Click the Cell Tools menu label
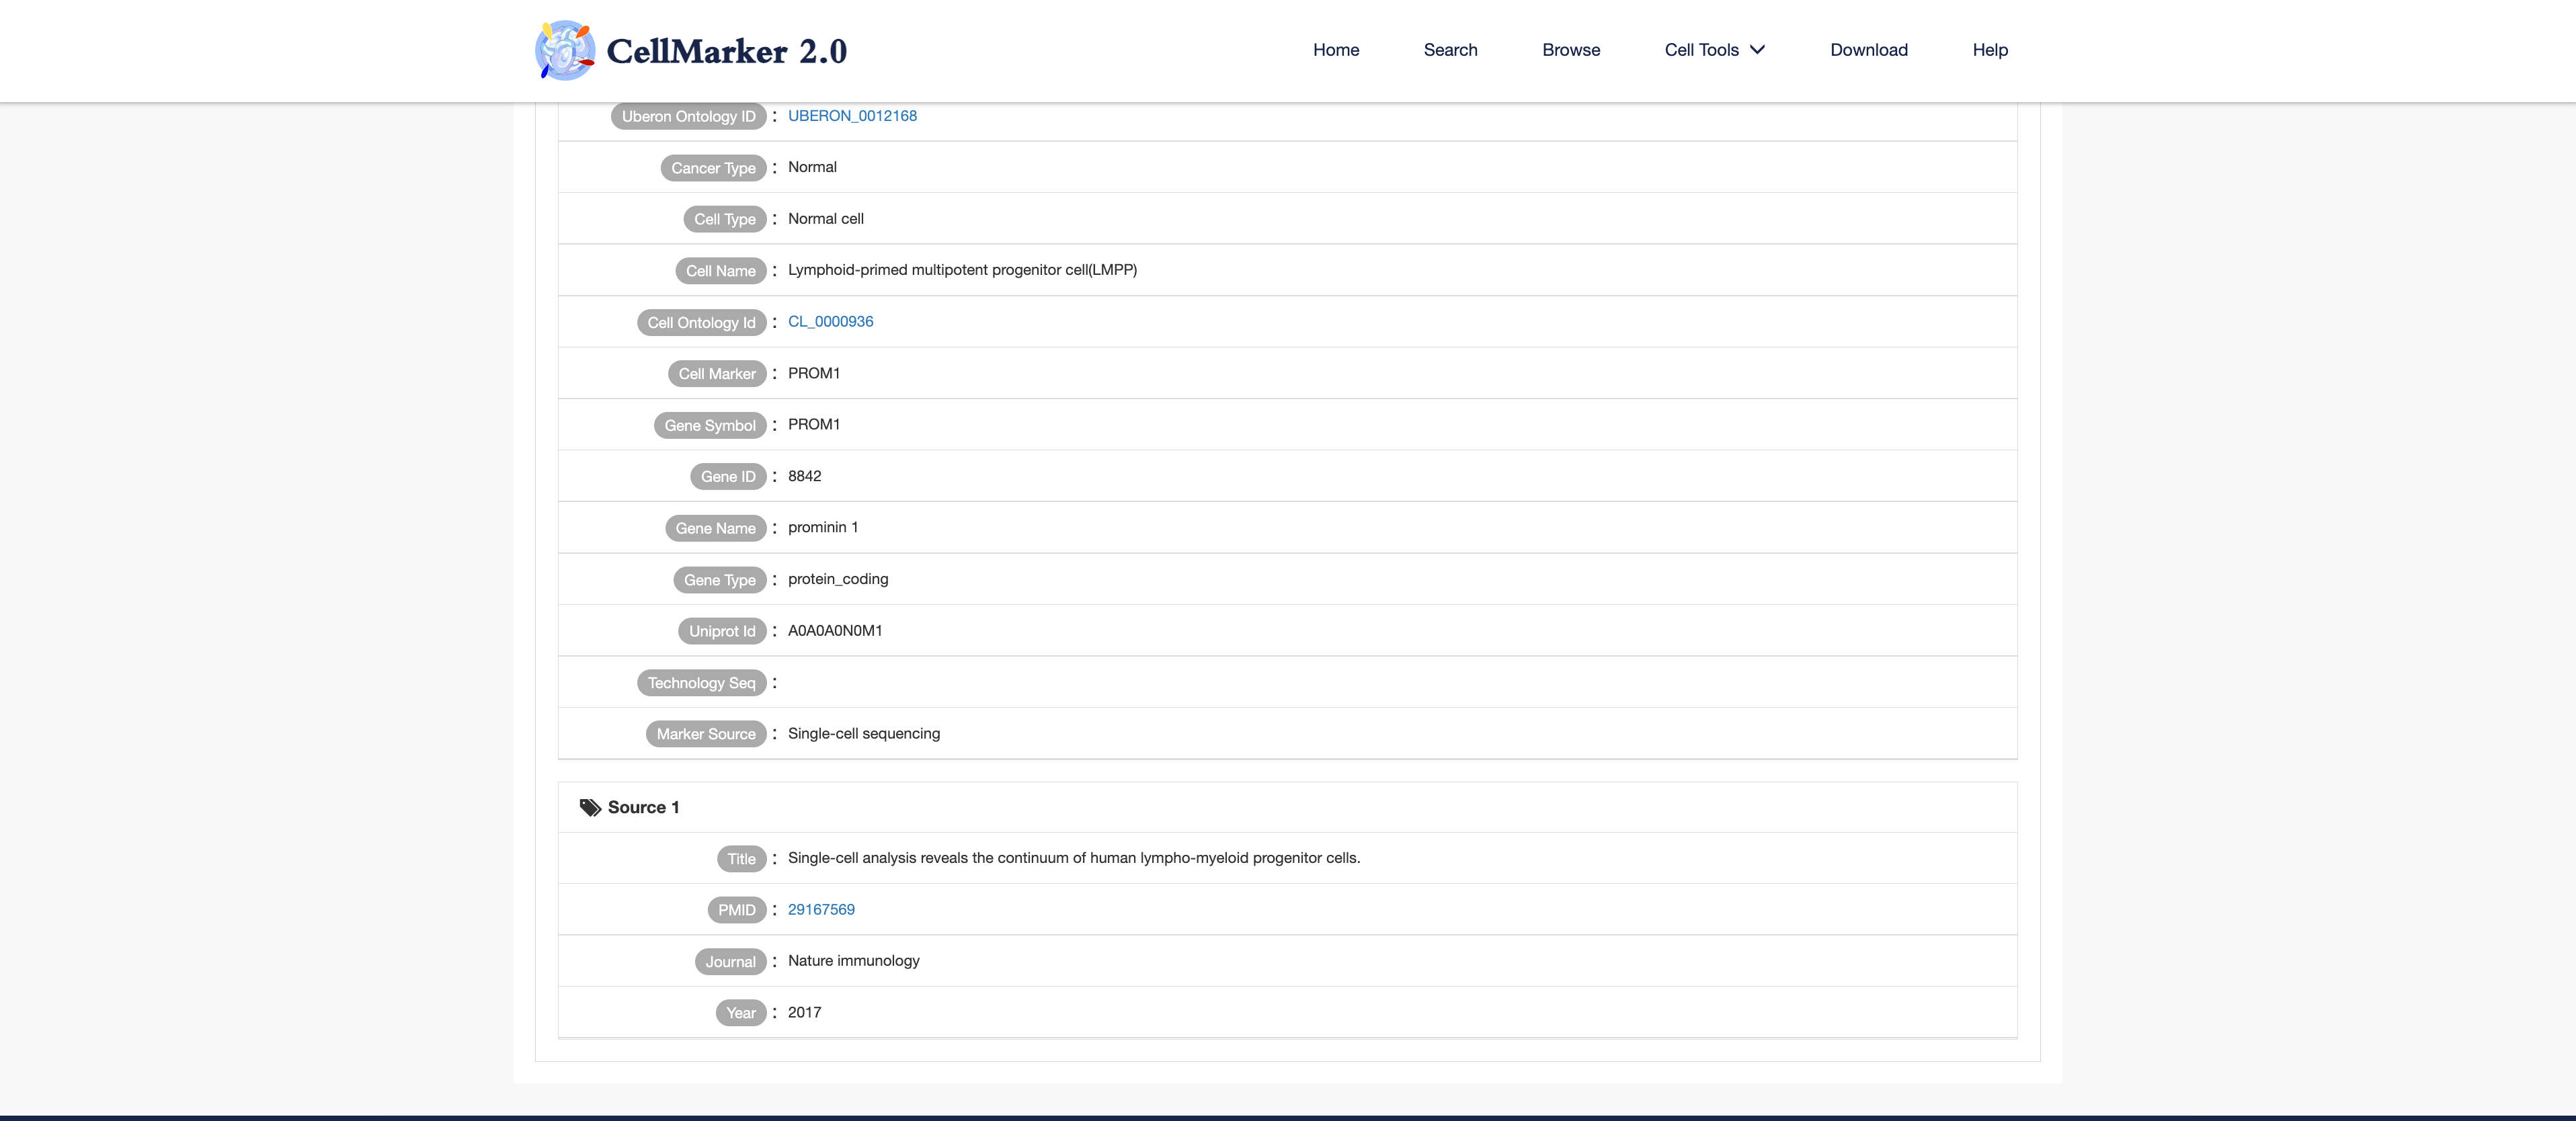2576x1121 pixels. (1701, 50)
